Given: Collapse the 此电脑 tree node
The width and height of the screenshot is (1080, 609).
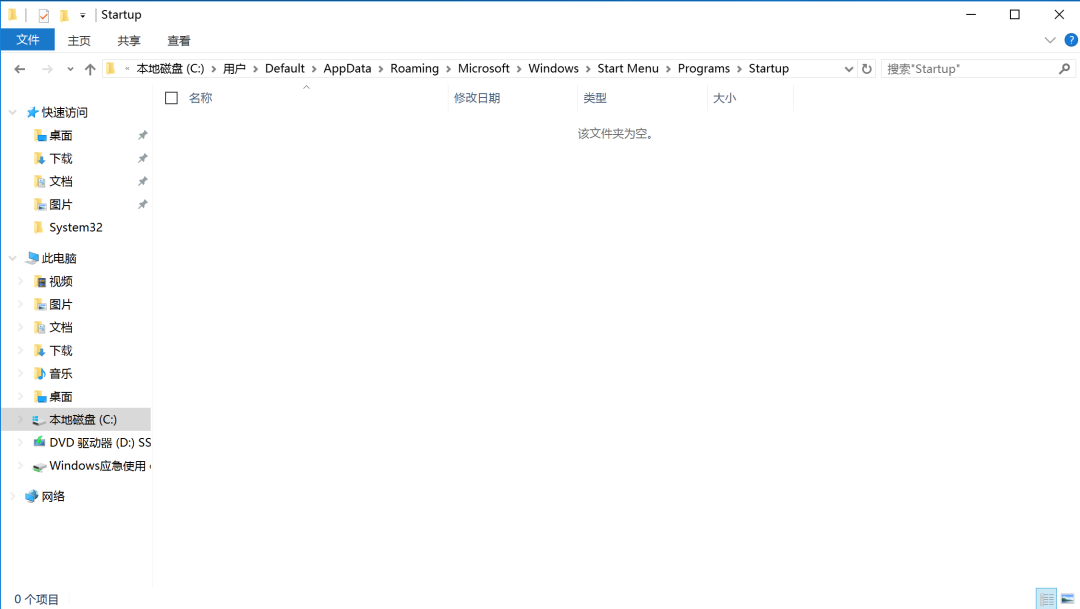Looking at the screenshot, I should tap(12, 258).
